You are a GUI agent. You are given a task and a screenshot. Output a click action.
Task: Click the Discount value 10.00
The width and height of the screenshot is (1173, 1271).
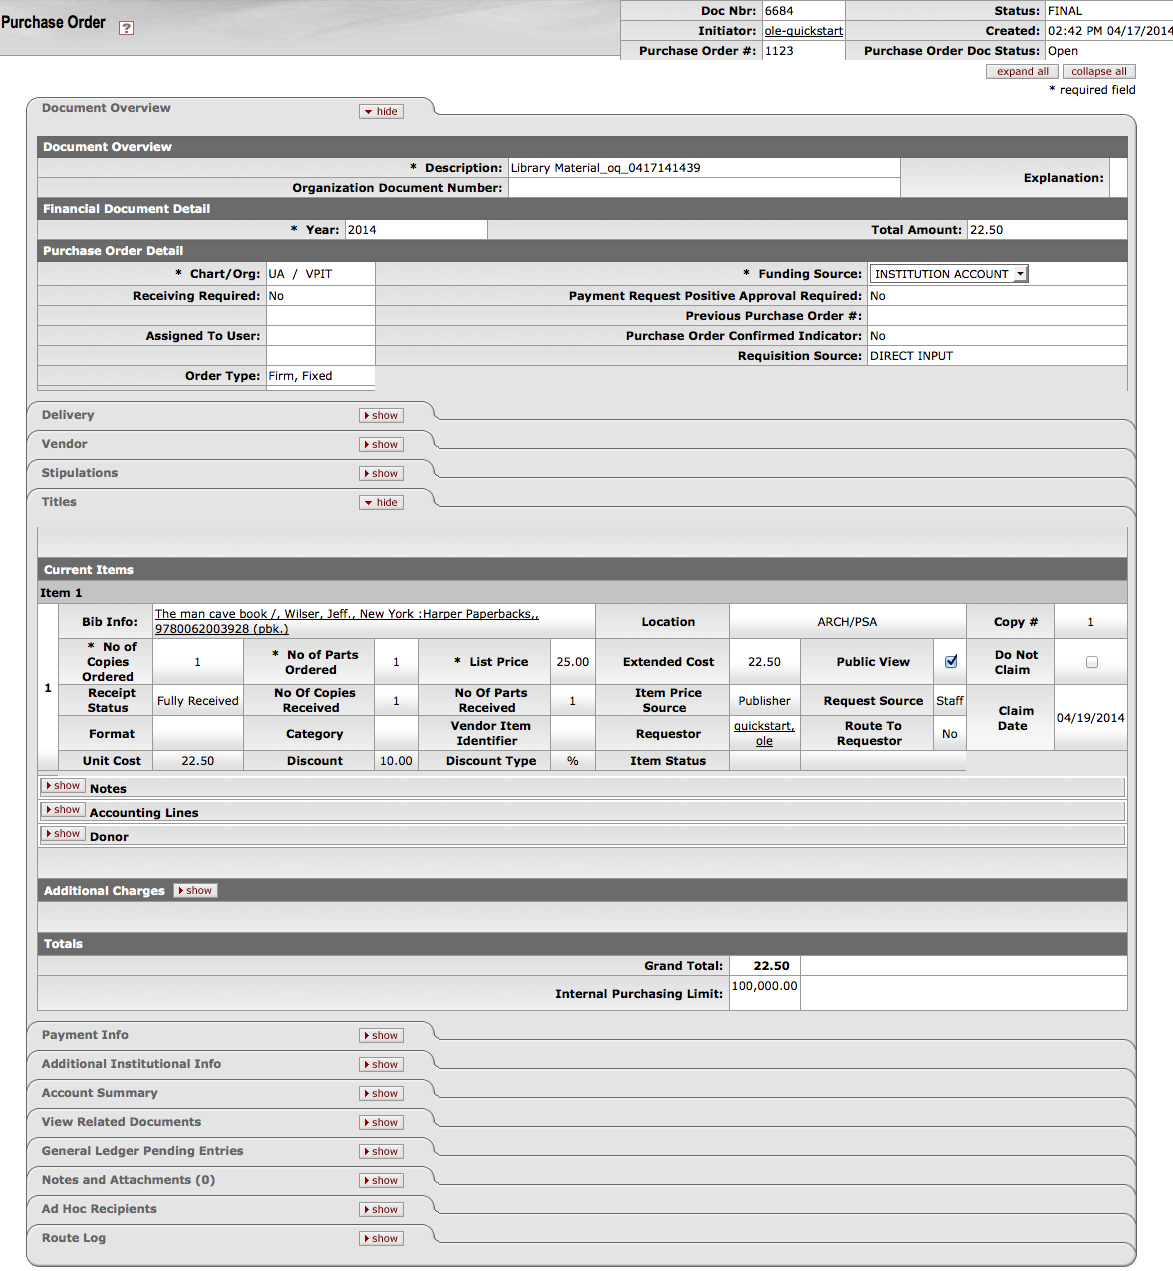[x=396, y=761]
